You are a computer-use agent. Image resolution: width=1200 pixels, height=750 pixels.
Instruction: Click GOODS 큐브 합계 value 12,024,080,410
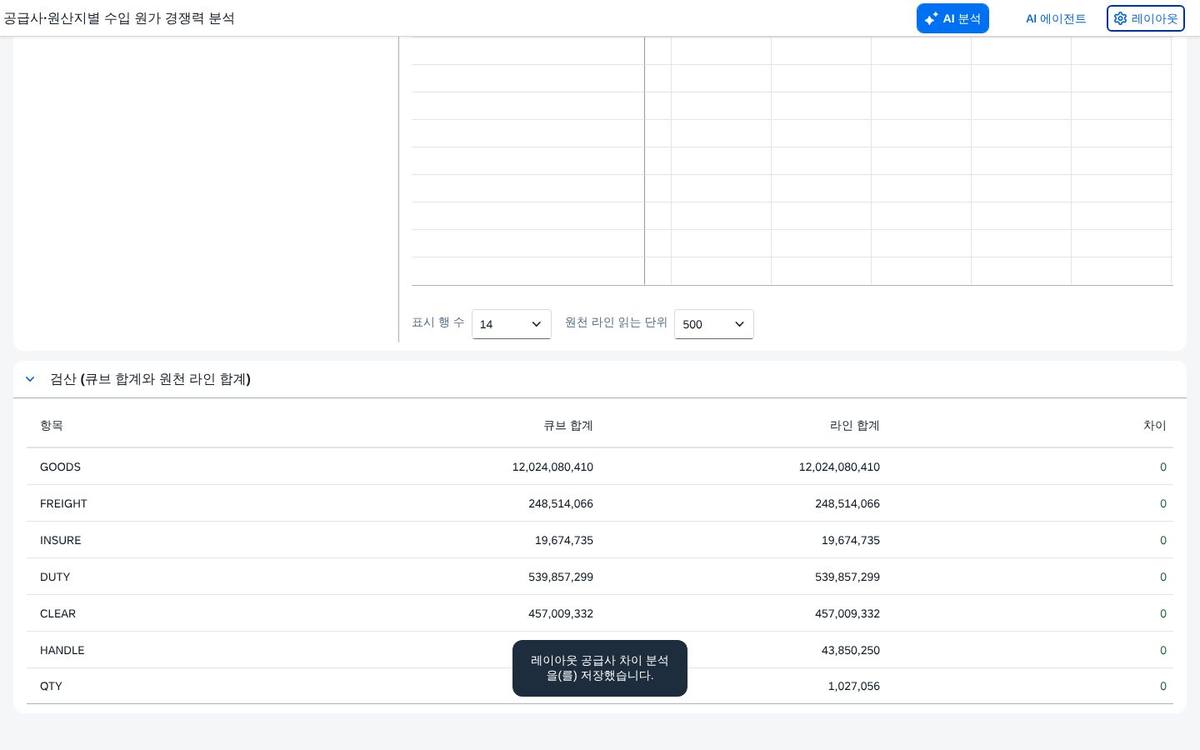coord(552,467)
